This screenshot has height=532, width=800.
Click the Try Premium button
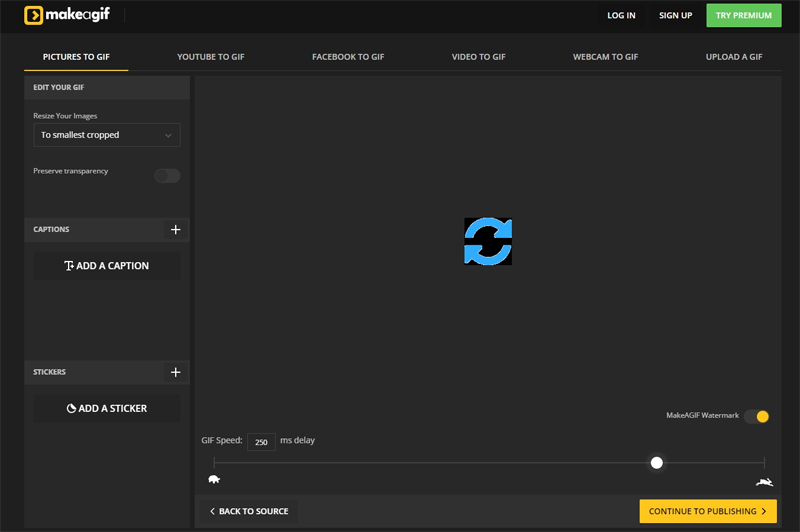click(x=743, y=15)
